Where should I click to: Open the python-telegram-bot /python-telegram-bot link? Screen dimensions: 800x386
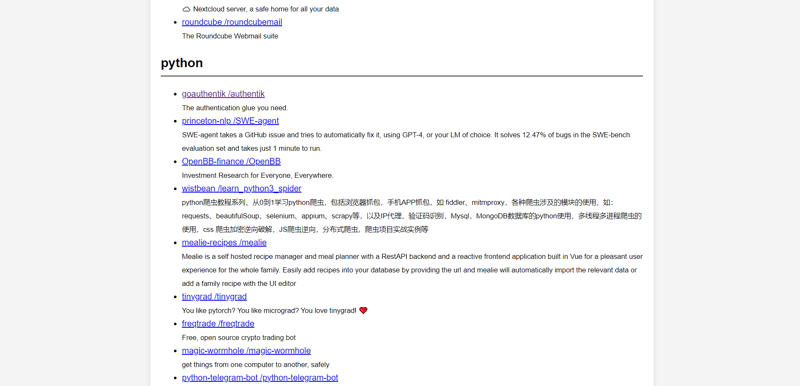[x=260, y=378]
